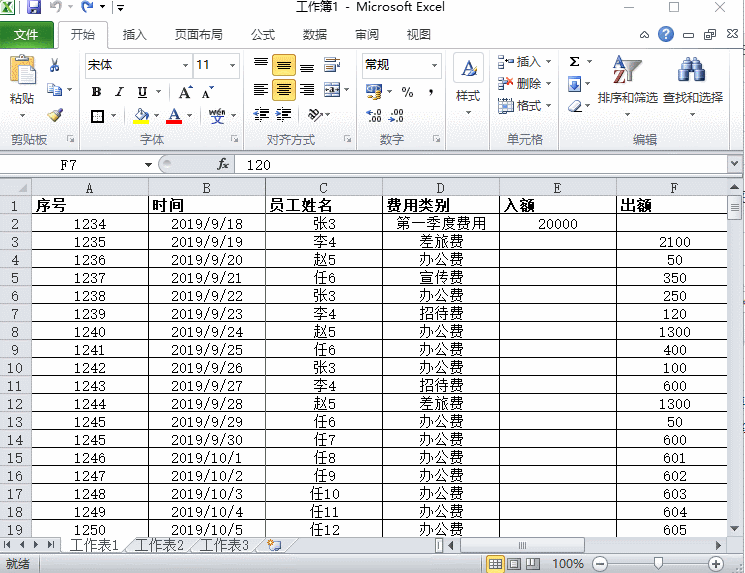Viewport: 745px width, 573px height.
Task: Apply percent style format
Action: click(x=407, y=92)
